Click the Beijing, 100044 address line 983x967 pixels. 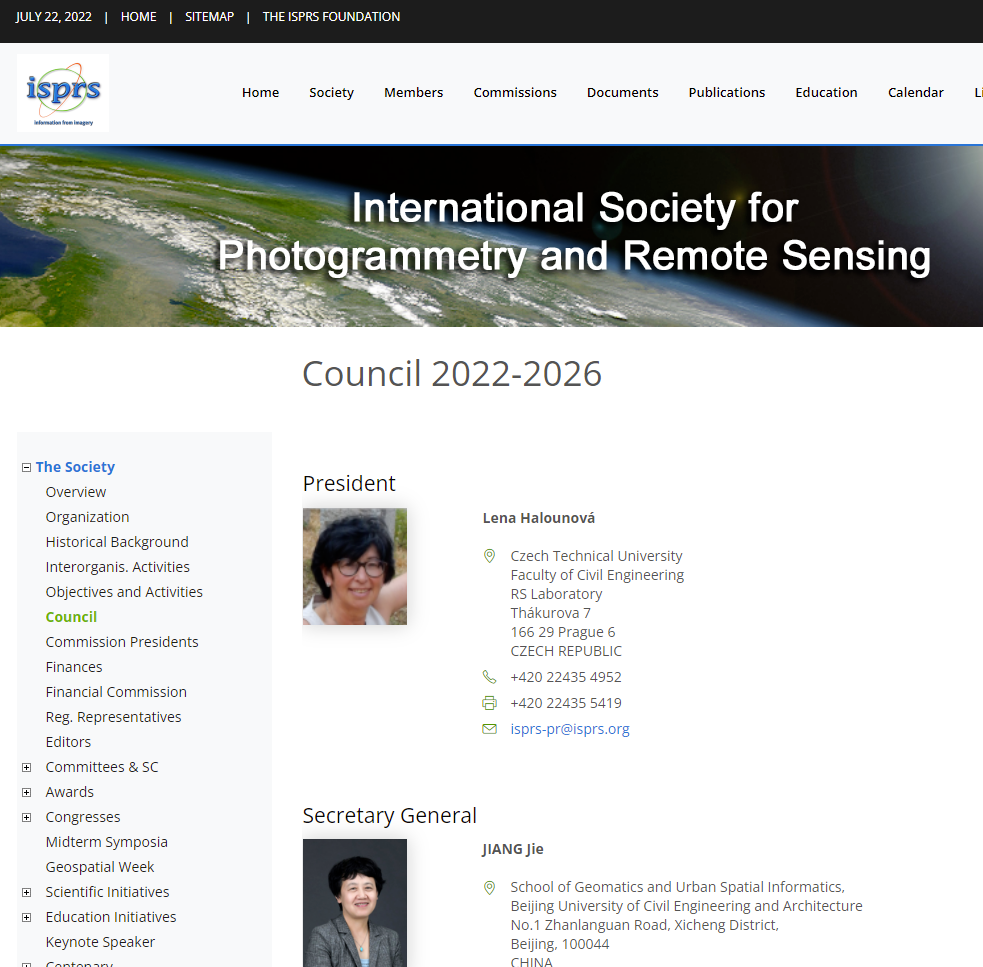pos(560,944)
